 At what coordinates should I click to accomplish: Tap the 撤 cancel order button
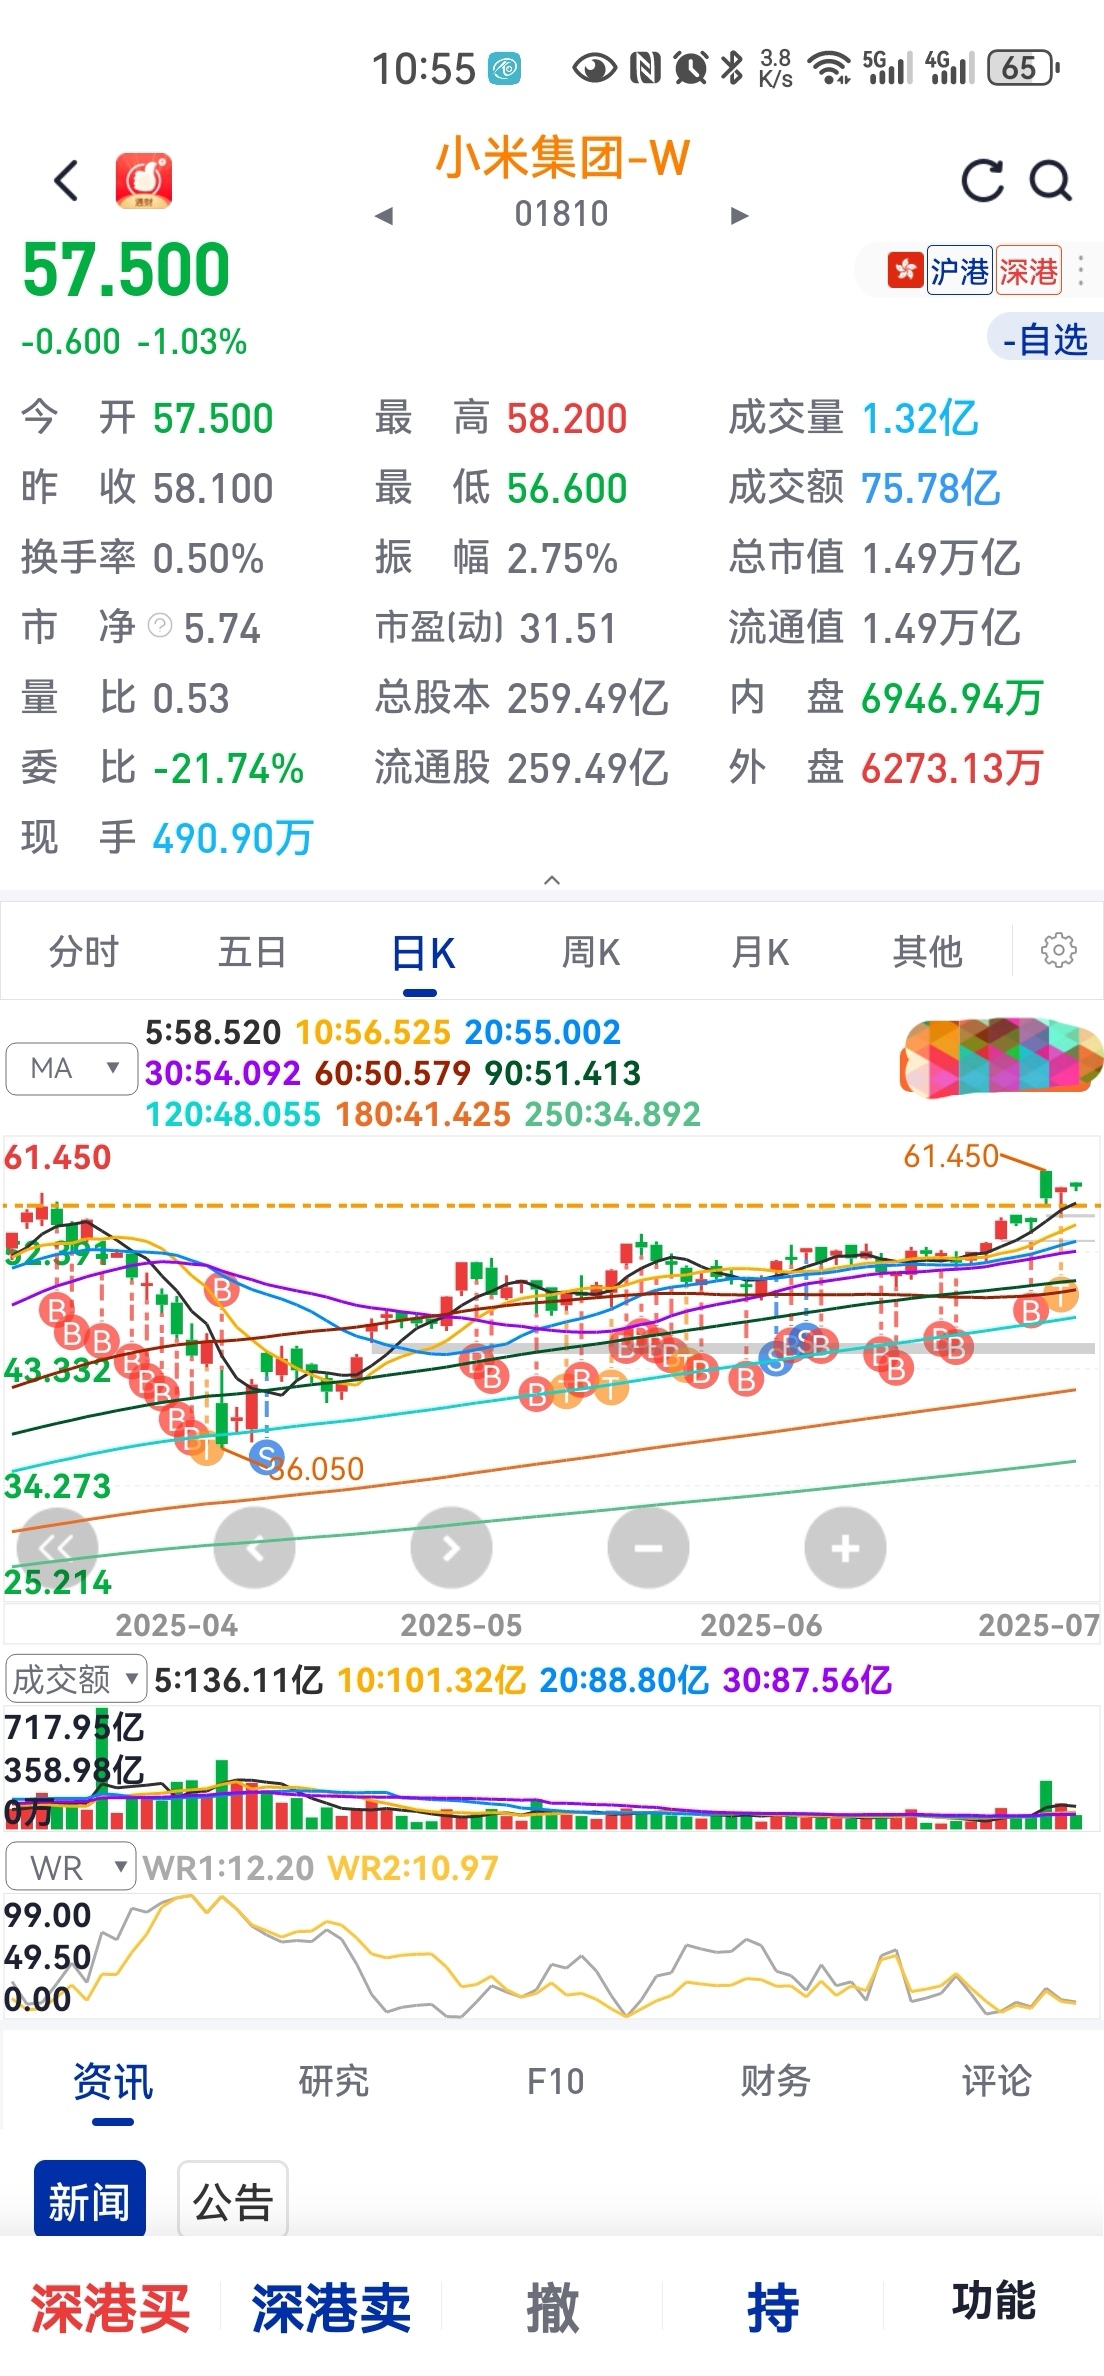click(552, 2308)
